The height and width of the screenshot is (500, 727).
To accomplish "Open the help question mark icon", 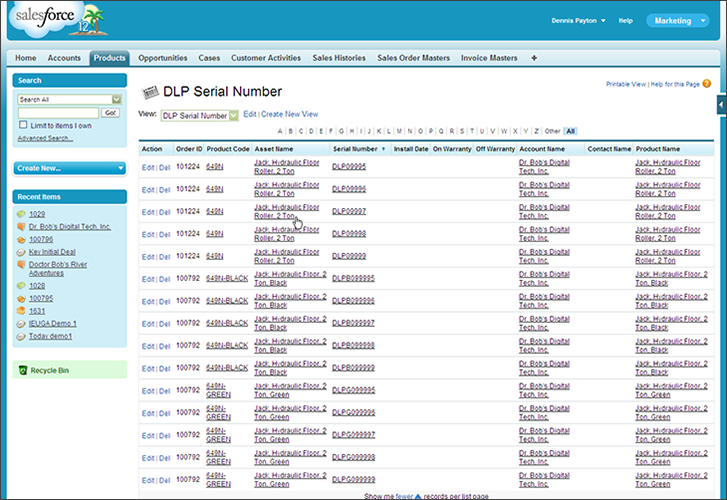I will click(x=707, y=83).
